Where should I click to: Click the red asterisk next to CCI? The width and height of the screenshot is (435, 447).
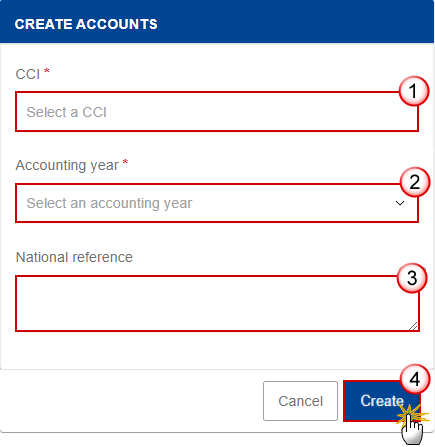coord(47,71)
